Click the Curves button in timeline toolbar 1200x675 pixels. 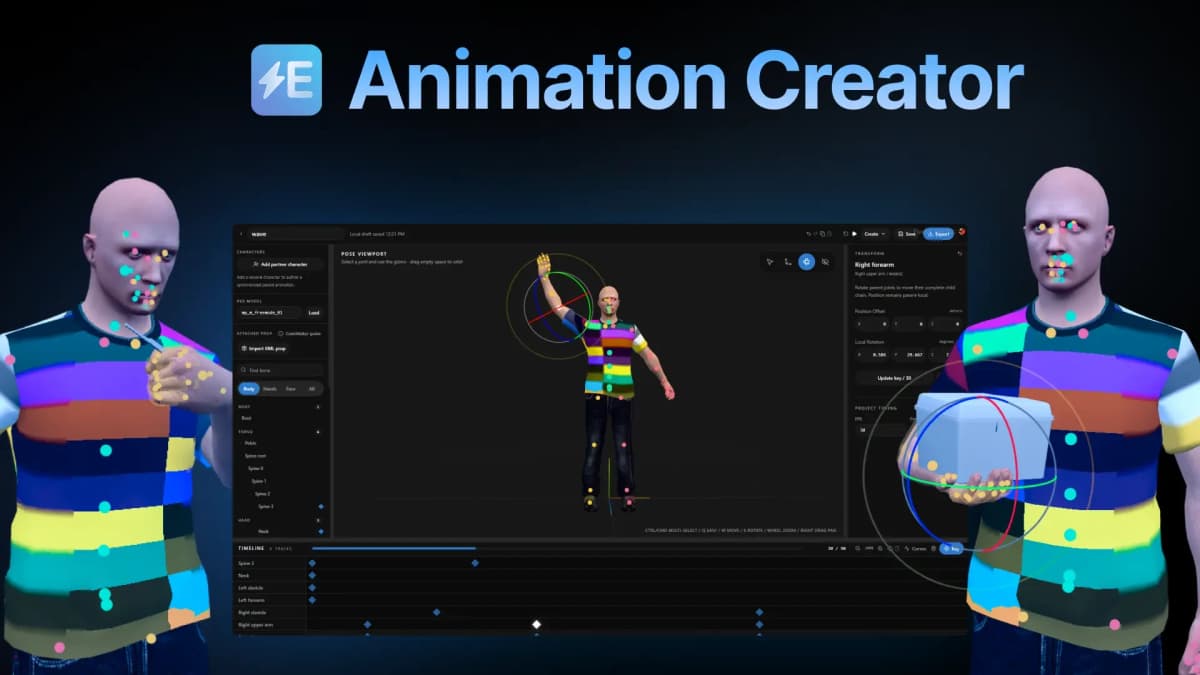[x=915, y=548]
